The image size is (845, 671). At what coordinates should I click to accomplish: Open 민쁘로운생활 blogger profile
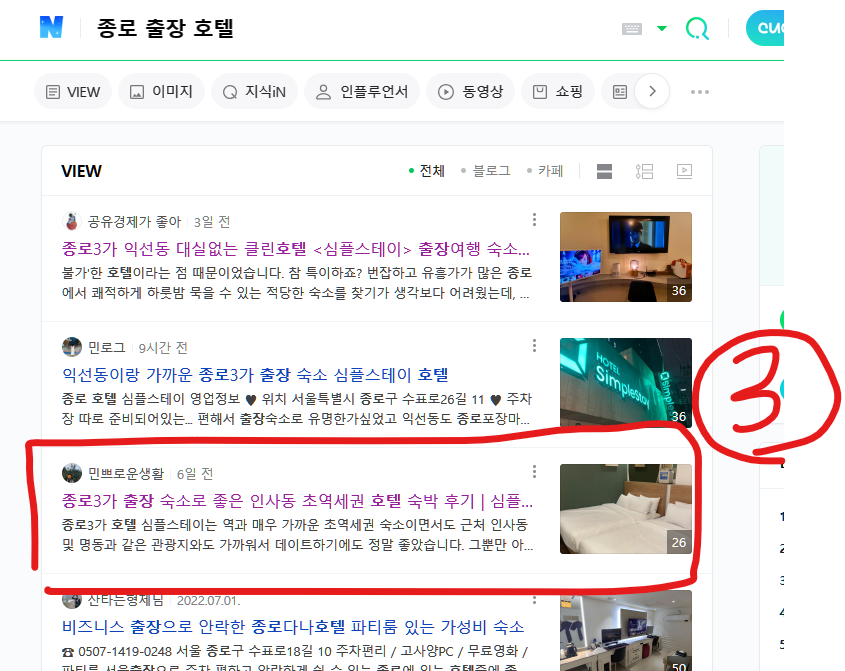click(x=126, y=474)
